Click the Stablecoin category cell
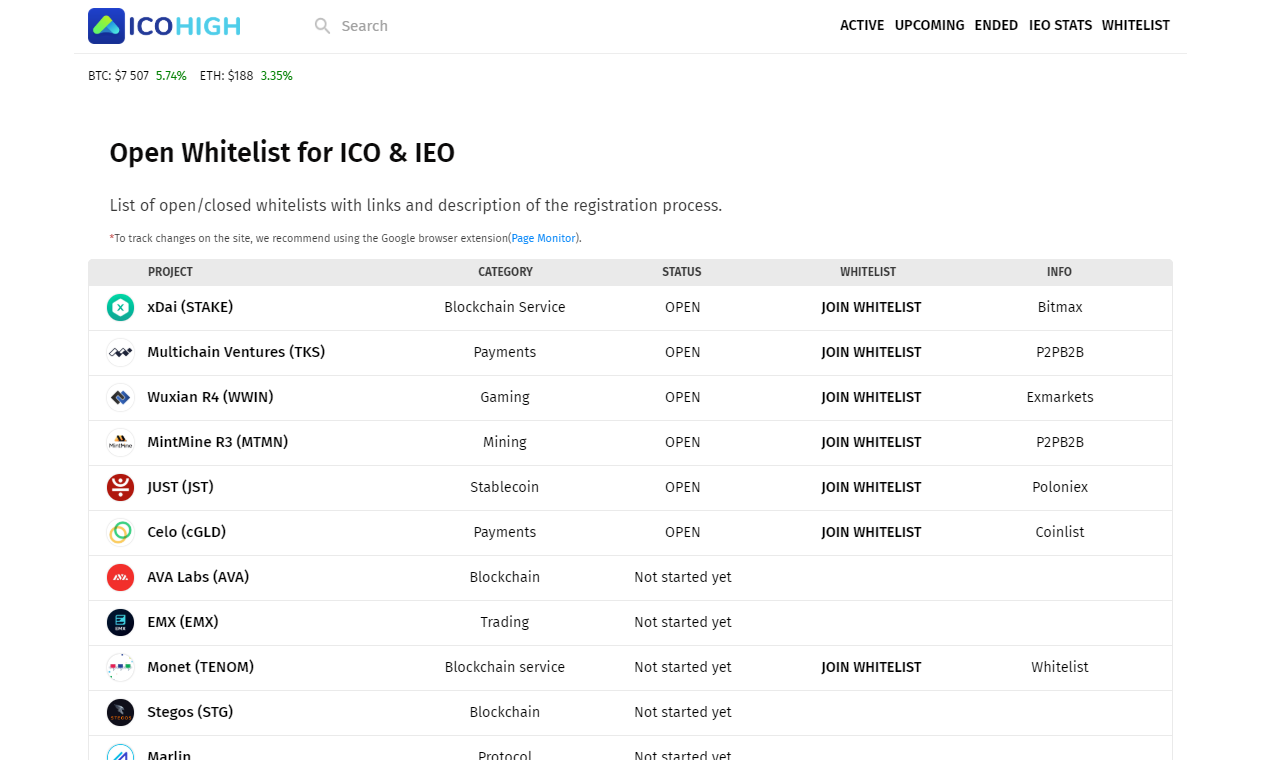The image size is (1270, 760). tap(505, 488)
